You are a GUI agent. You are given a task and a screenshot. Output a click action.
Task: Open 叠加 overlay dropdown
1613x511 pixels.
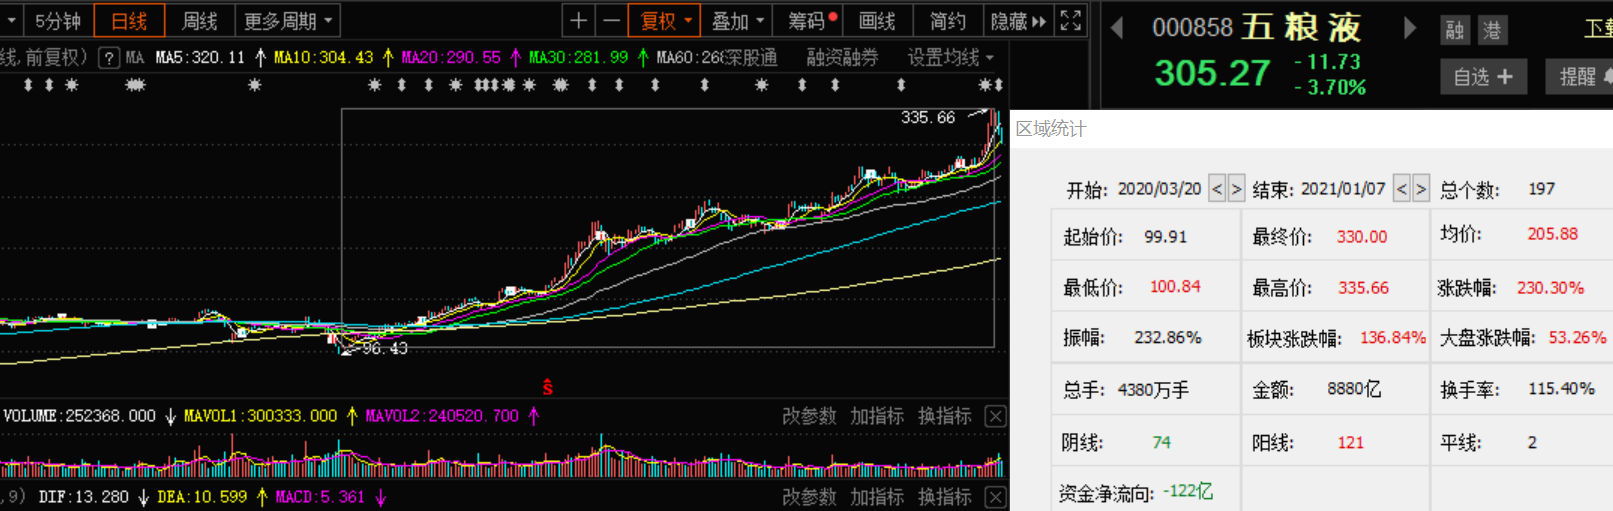[x=737, y=20]
